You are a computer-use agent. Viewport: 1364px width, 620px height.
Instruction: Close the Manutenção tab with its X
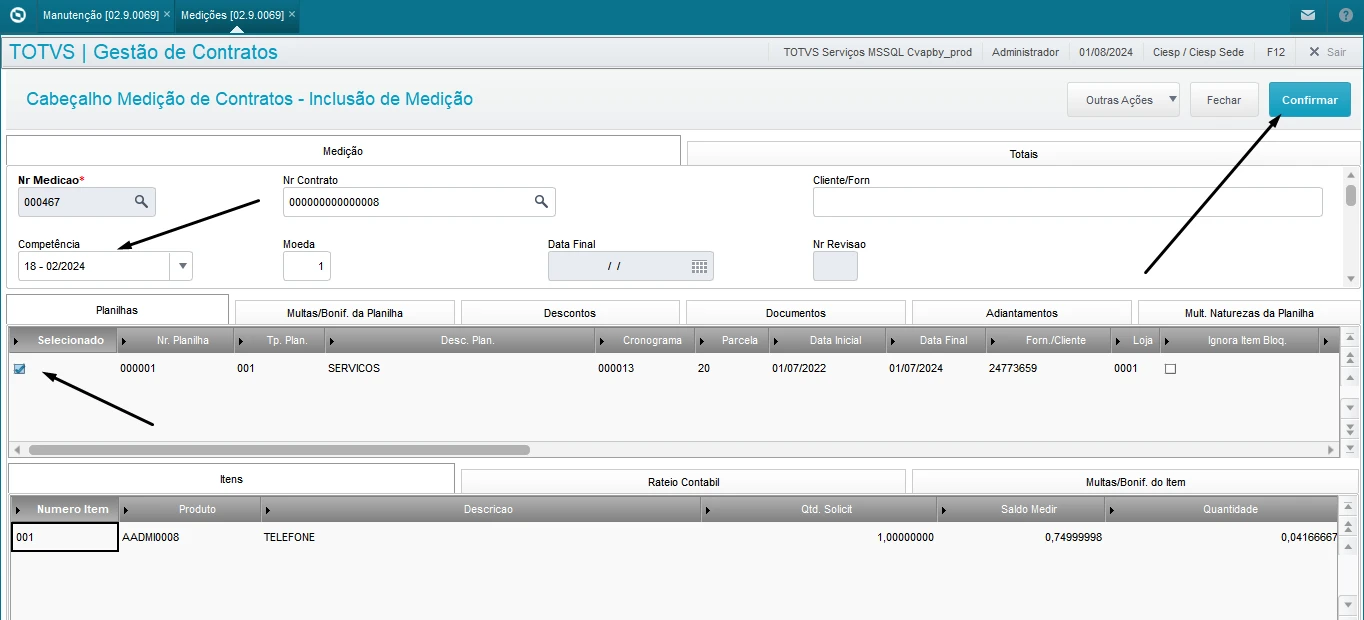pos(167,15)
